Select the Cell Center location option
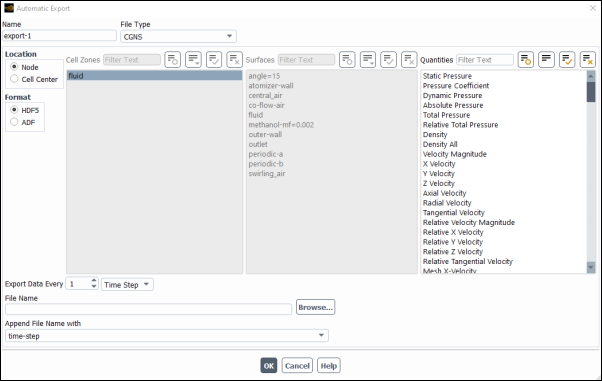Screen dimensions: 602x381 (14, 79)
